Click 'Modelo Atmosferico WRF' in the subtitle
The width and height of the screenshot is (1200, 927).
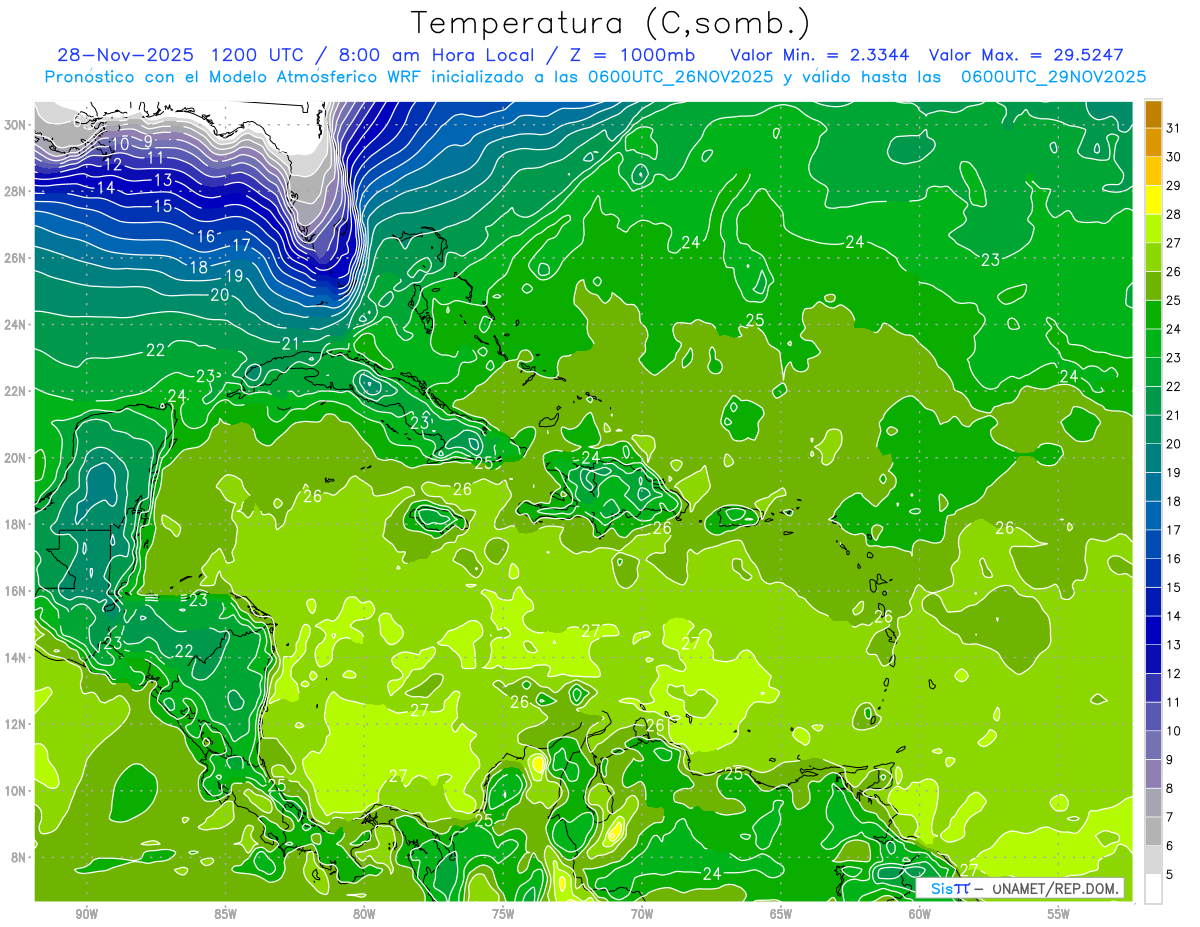point(314,77)
